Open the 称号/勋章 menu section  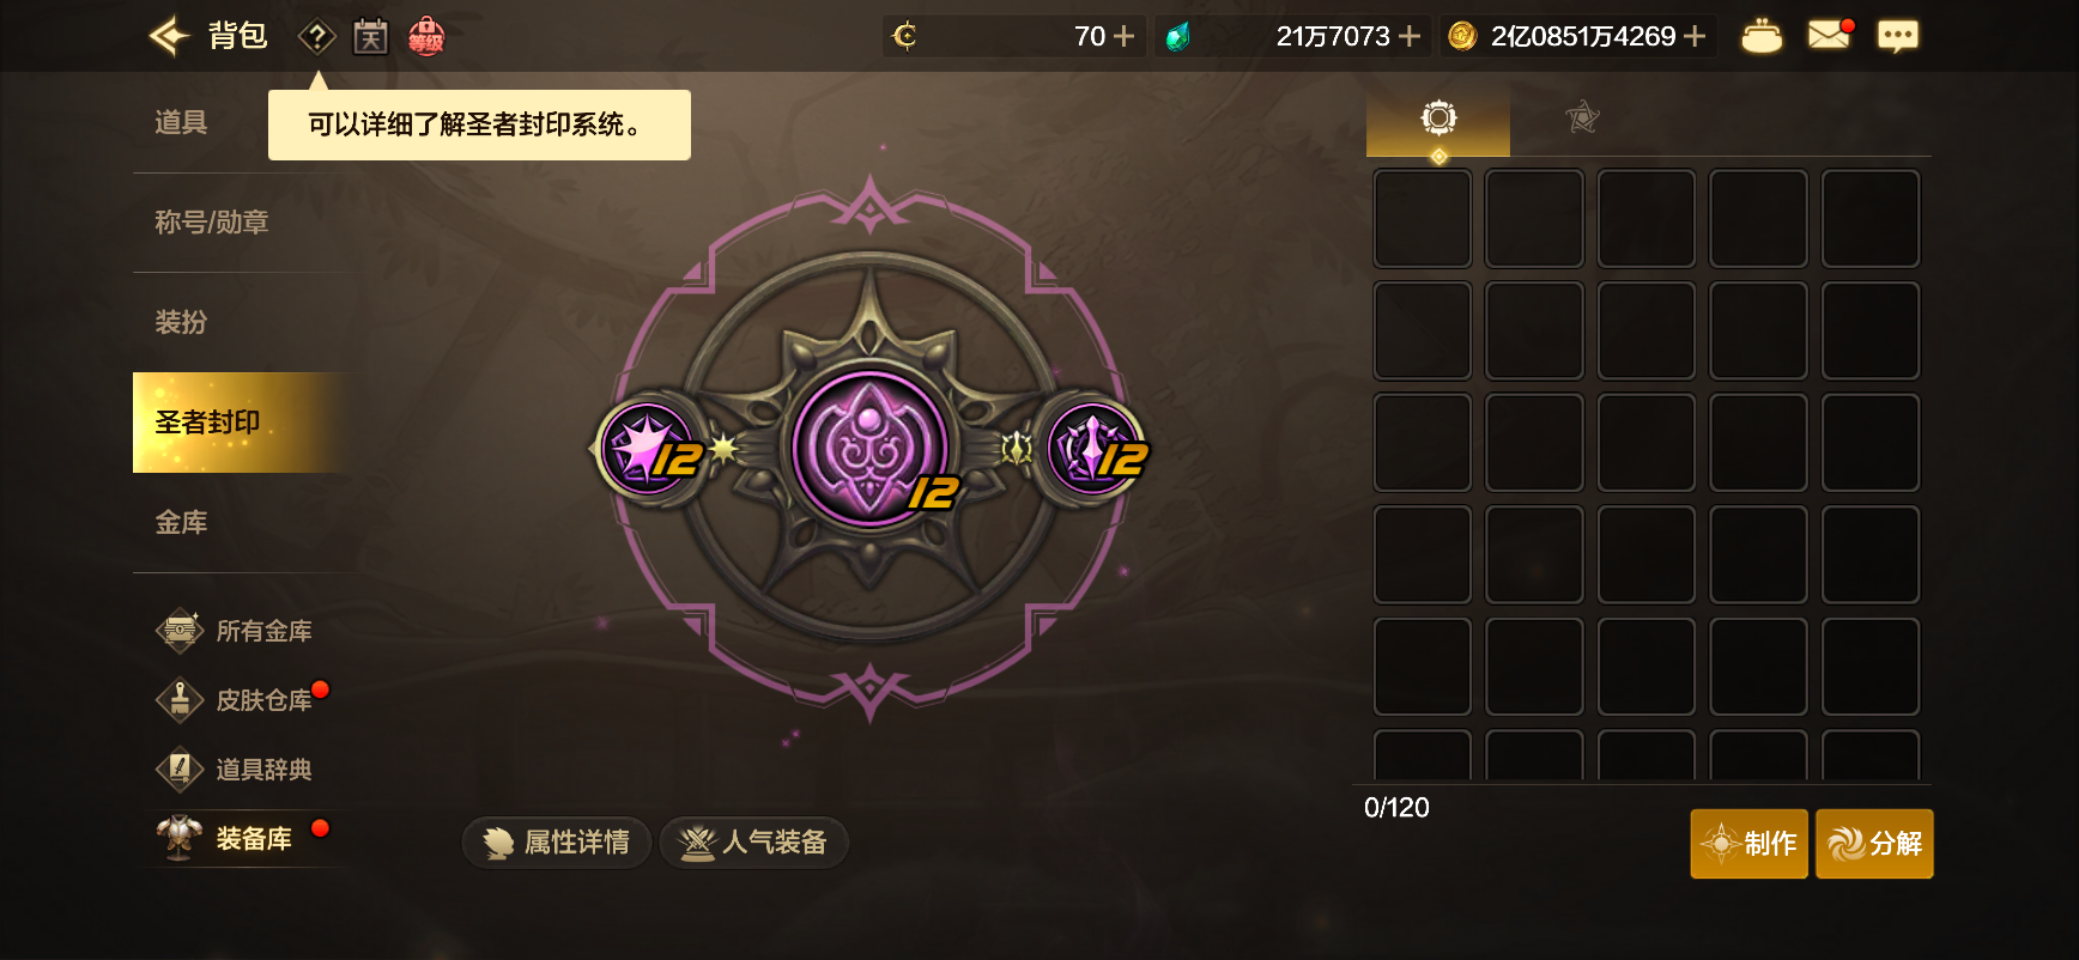coord(212,222)
